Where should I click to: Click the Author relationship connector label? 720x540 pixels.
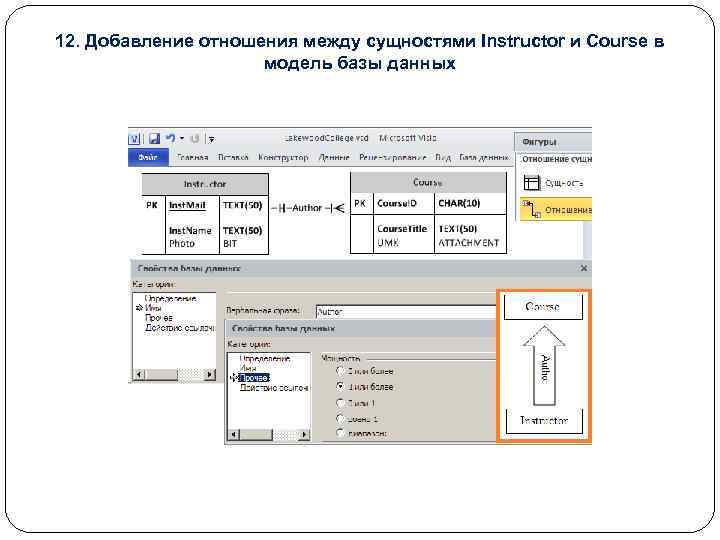(x=307, y=208)
